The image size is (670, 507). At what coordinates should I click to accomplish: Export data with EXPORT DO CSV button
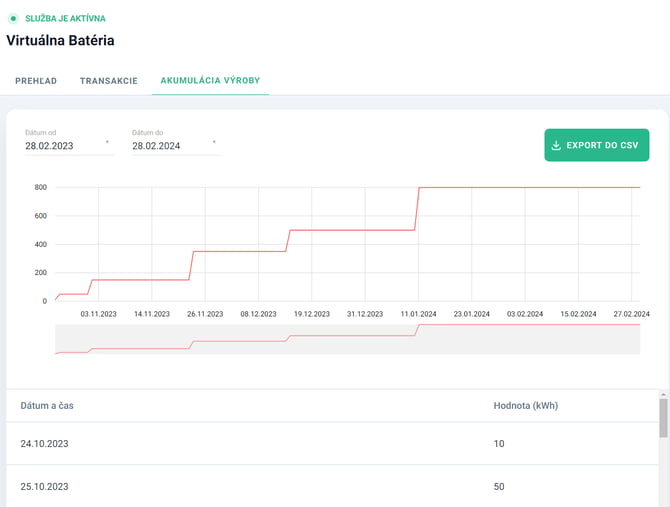tap(597, 145)
